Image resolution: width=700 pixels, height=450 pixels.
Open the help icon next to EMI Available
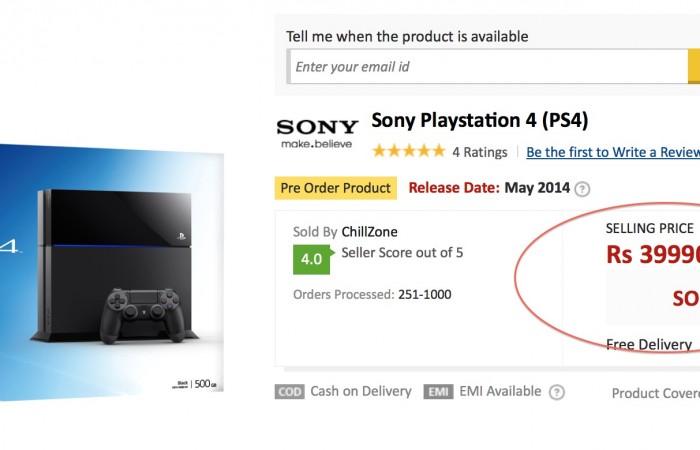coord(557,392)
